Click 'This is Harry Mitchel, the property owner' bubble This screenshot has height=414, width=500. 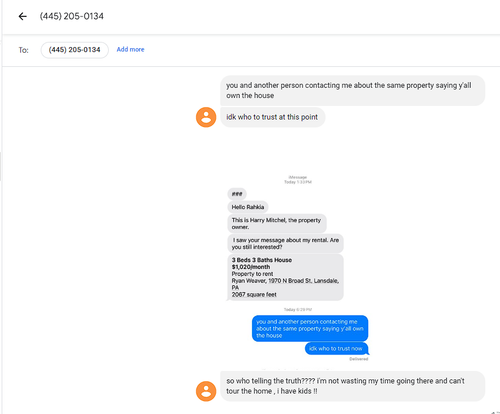[277, 223]
